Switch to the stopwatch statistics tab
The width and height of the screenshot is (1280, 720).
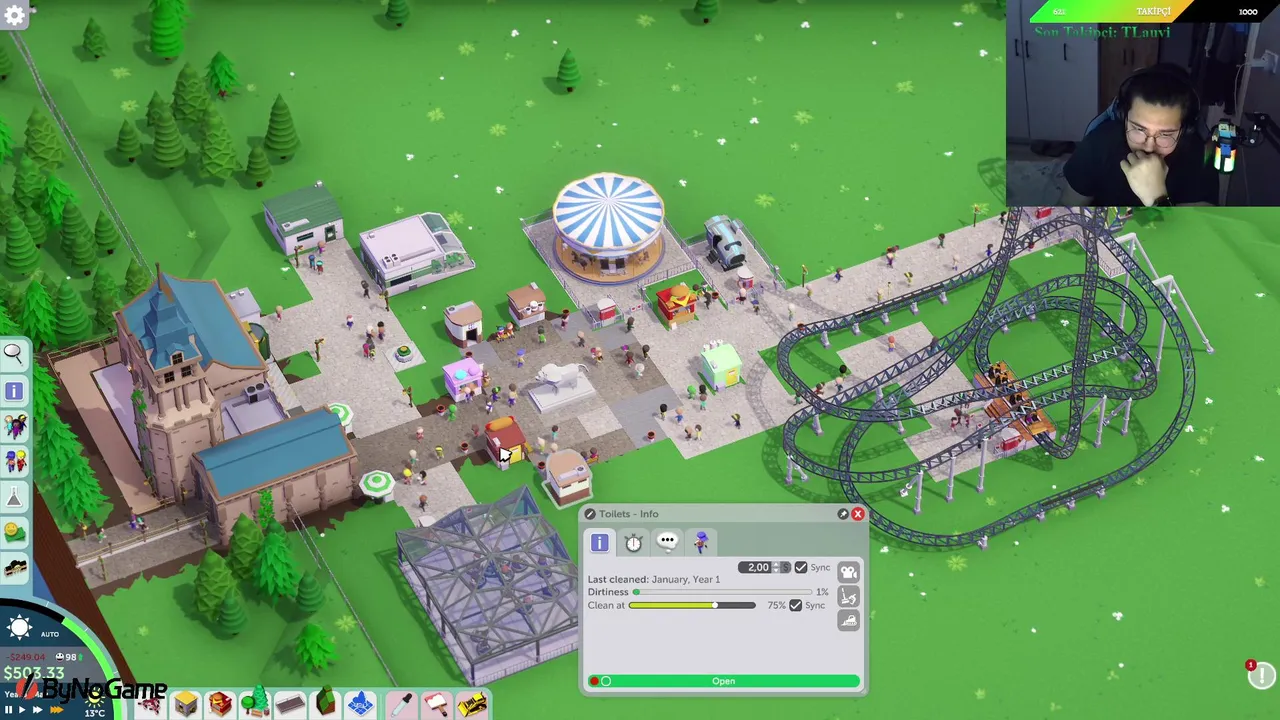[633, 541]
